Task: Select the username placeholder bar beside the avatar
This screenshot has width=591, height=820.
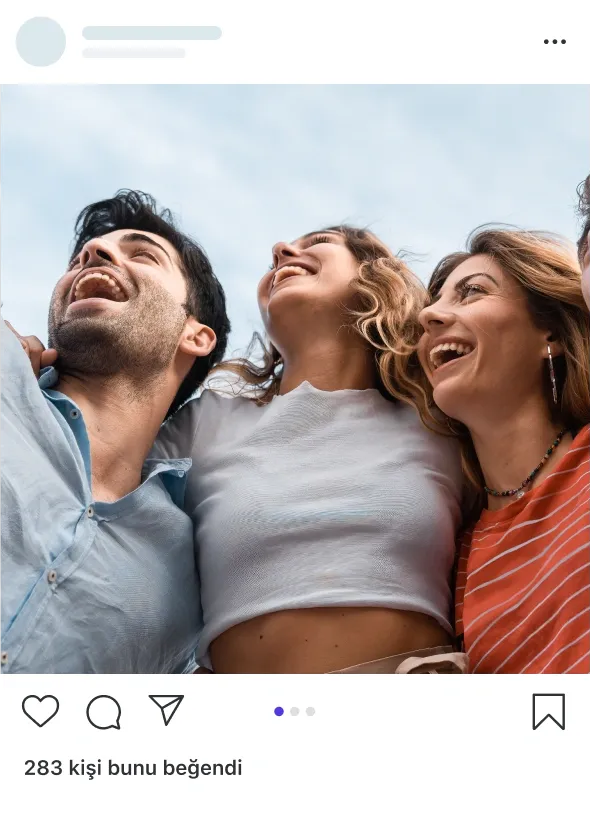Action: pyautogui.click(x=152, y=33)
